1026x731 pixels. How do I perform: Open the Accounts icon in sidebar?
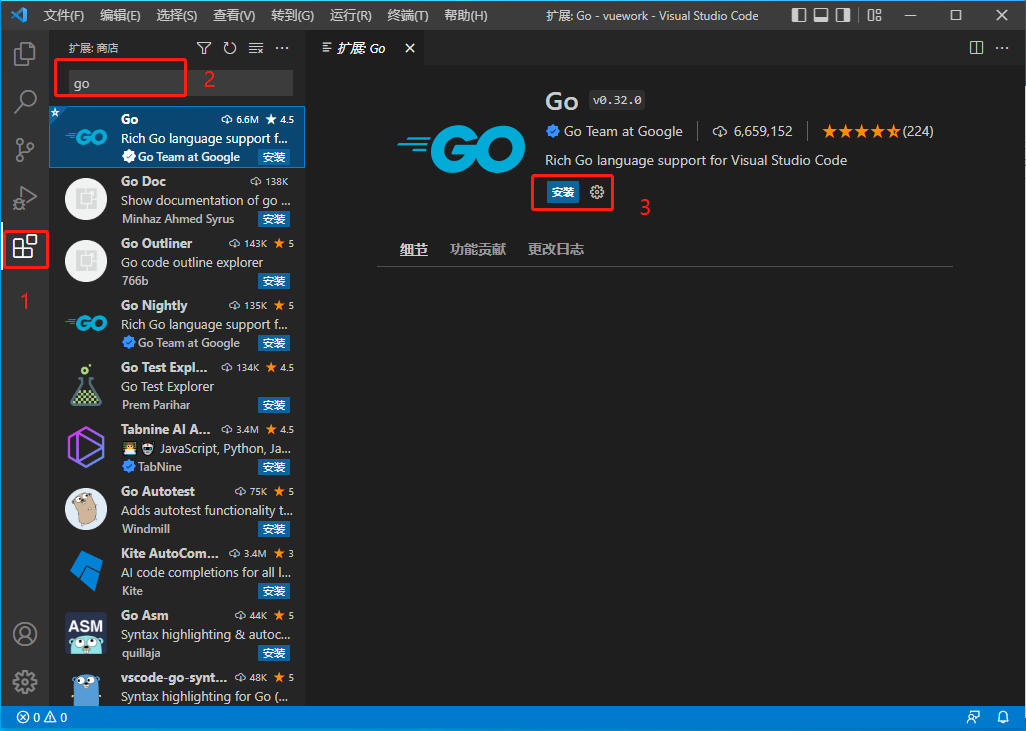[x=24, y=634]
